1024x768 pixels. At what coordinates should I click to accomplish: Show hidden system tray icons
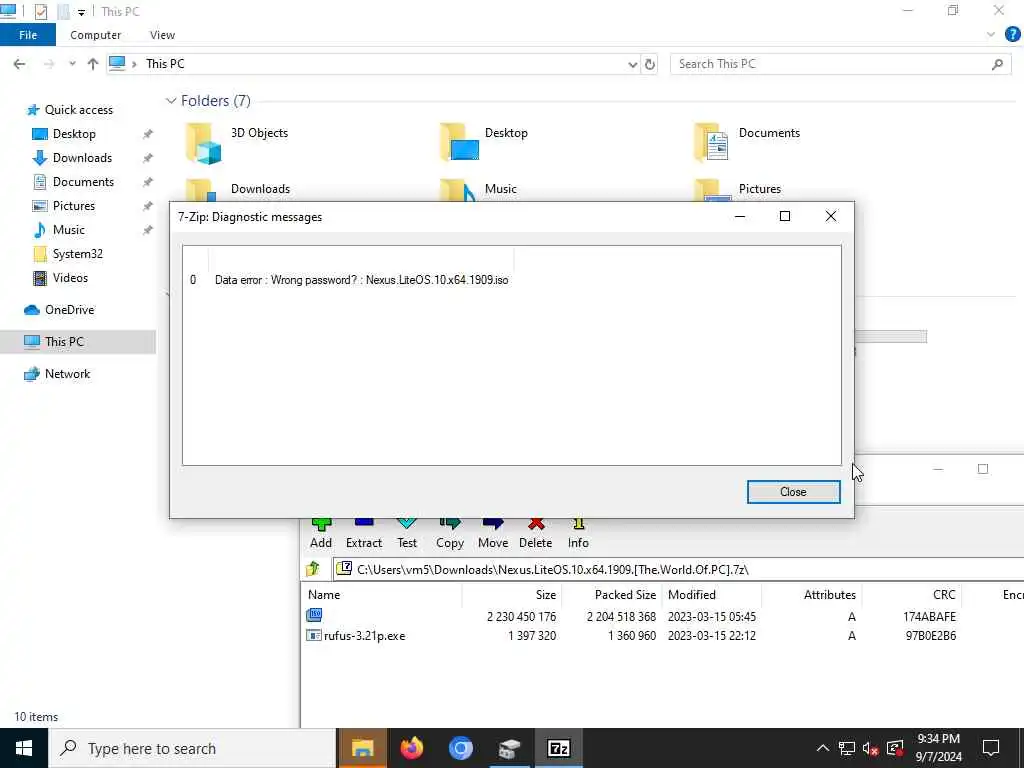(823, 748)
